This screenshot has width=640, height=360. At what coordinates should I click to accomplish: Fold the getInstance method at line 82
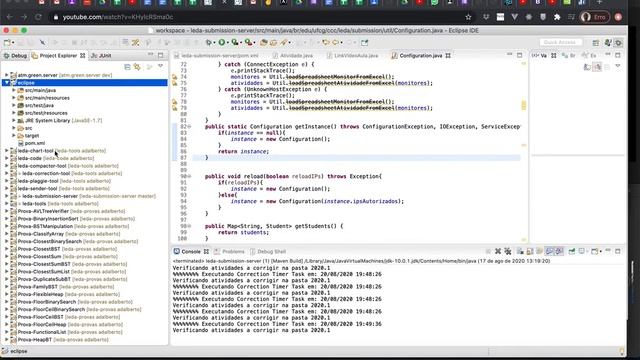[x=189, y=127]
